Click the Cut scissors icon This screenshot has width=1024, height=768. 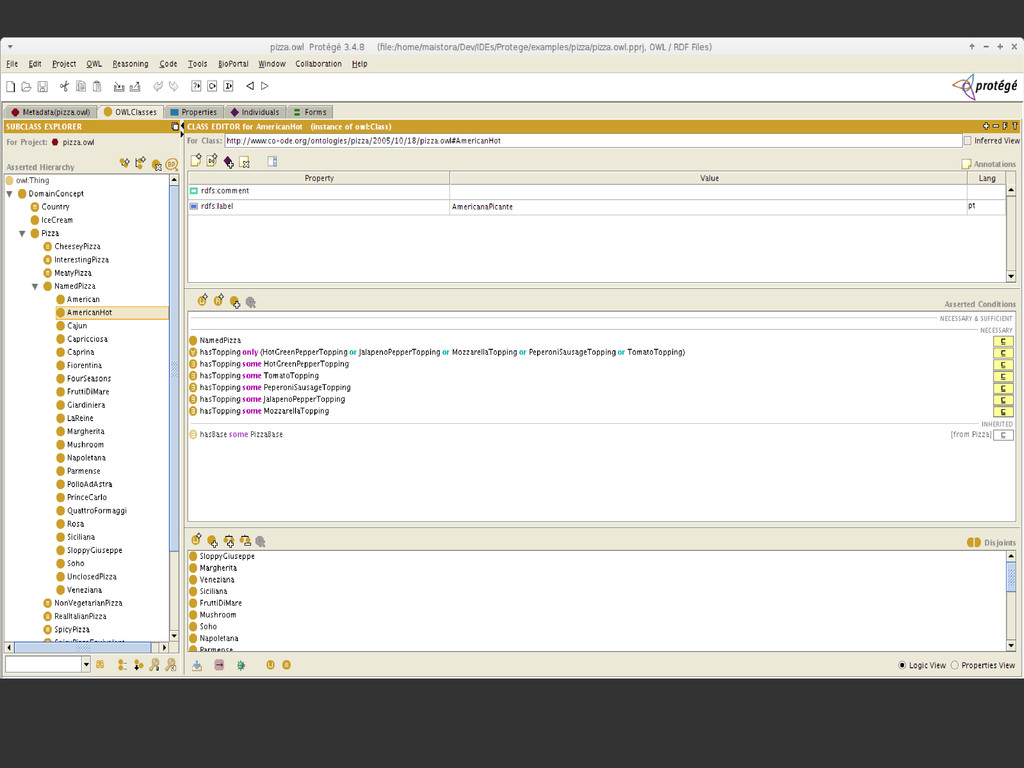pos(64,86)
